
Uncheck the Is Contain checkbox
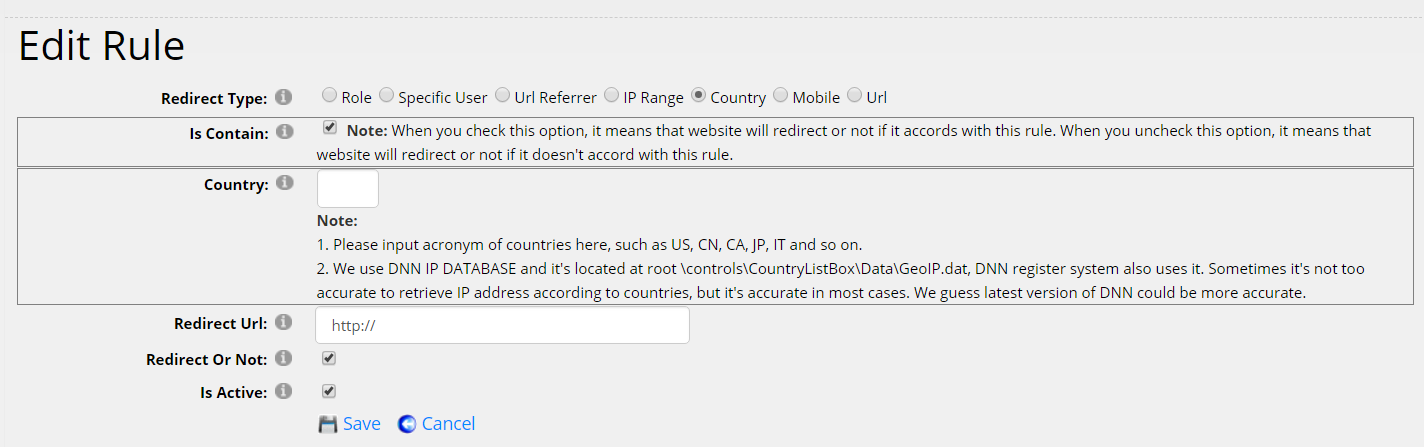pos(330,128)
